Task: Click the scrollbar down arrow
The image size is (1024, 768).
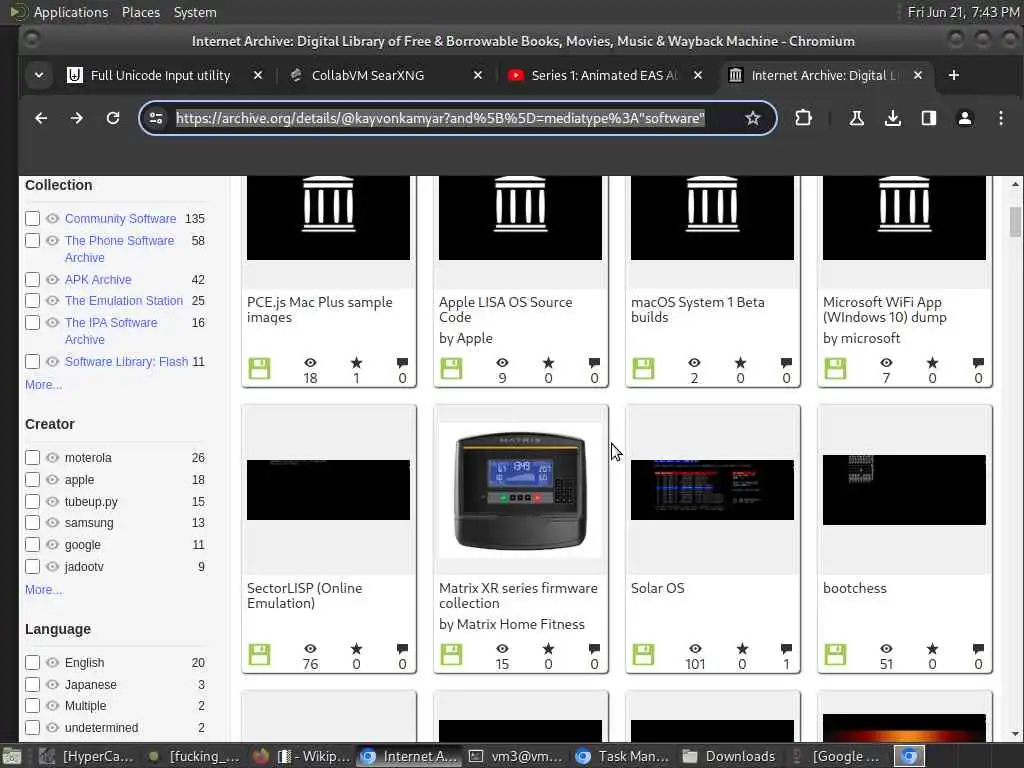Action: pos(1015,734)
